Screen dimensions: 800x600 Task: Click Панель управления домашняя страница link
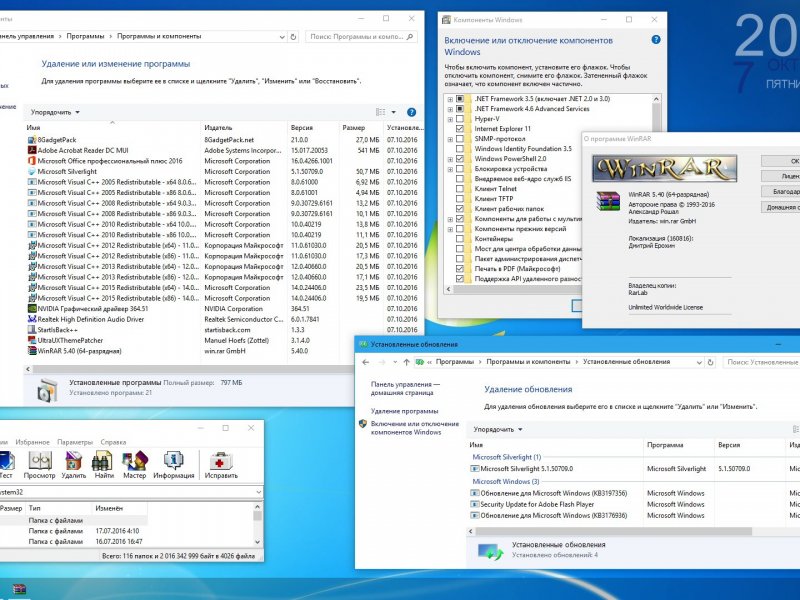405,388
